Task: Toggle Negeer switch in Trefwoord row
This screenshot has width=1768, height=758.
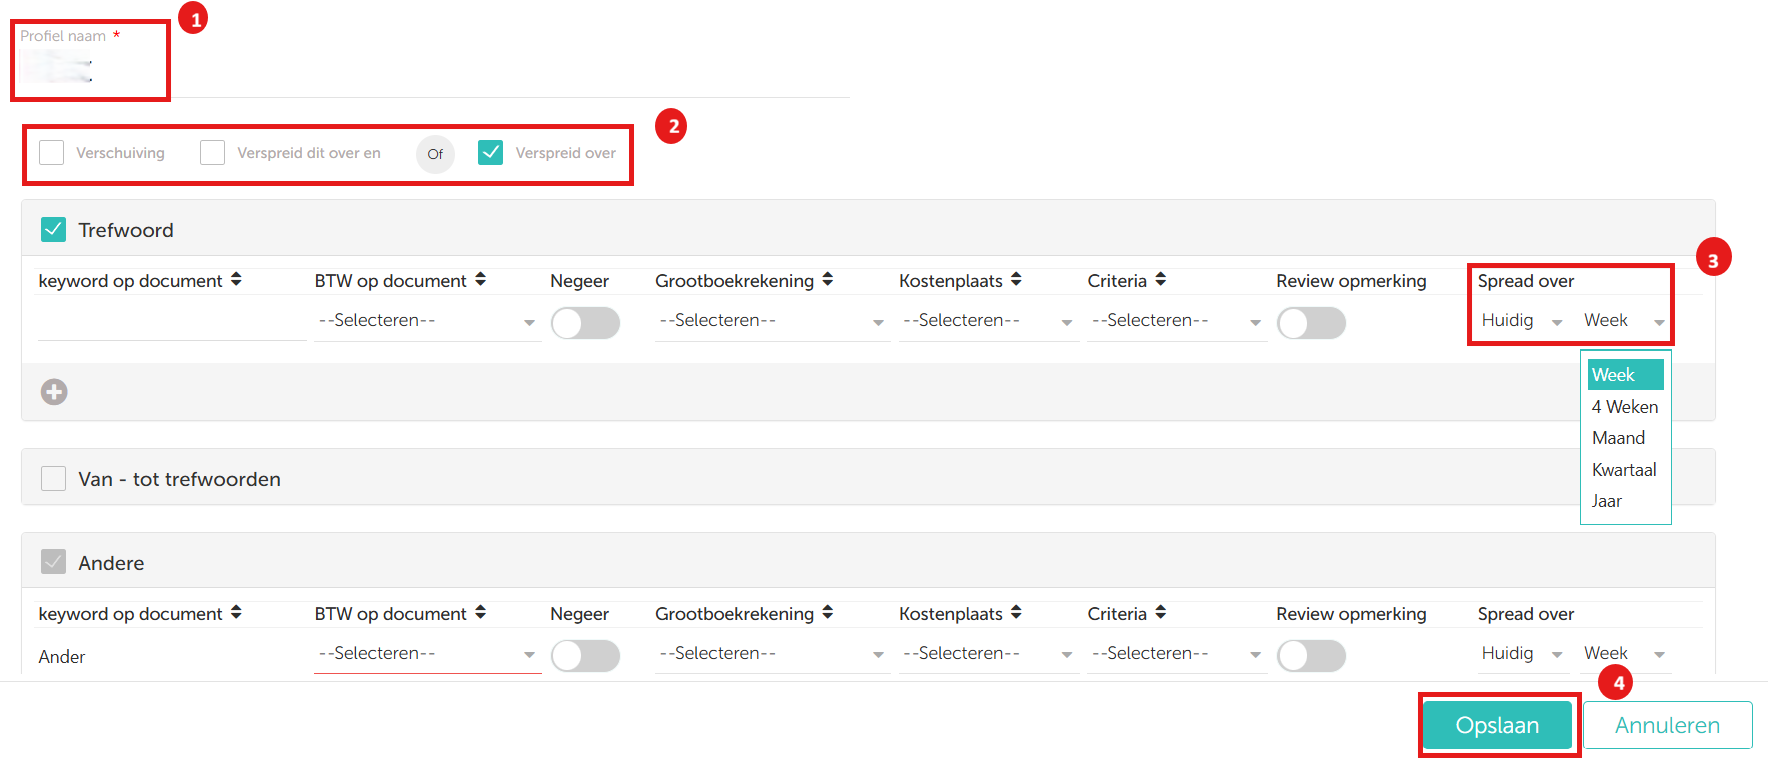Action: [x=585, y=323]
